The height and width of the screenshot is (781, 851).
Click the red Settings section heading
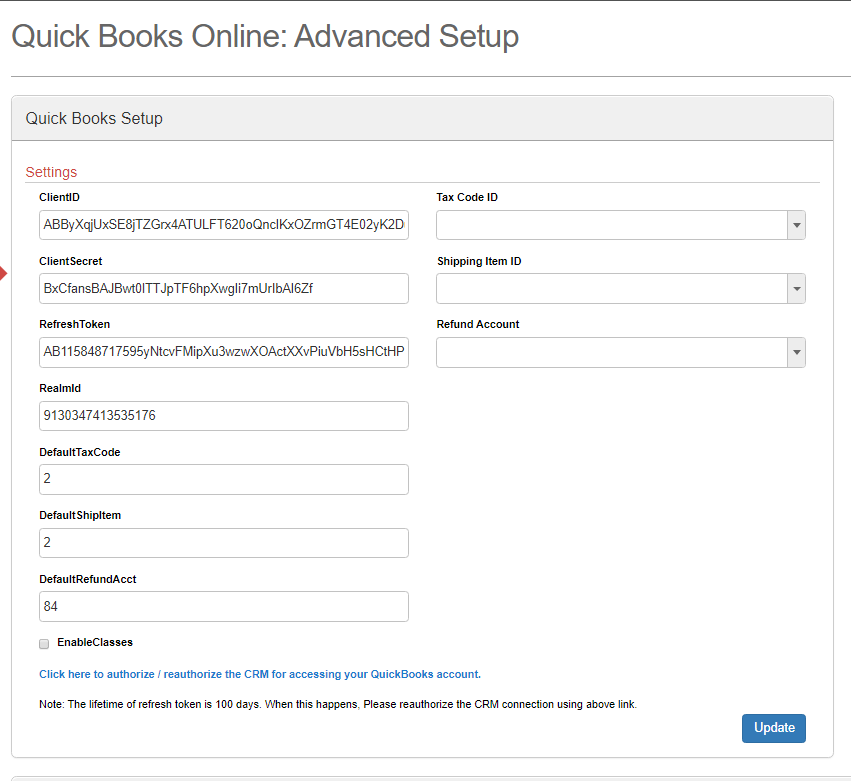[51, 172]
